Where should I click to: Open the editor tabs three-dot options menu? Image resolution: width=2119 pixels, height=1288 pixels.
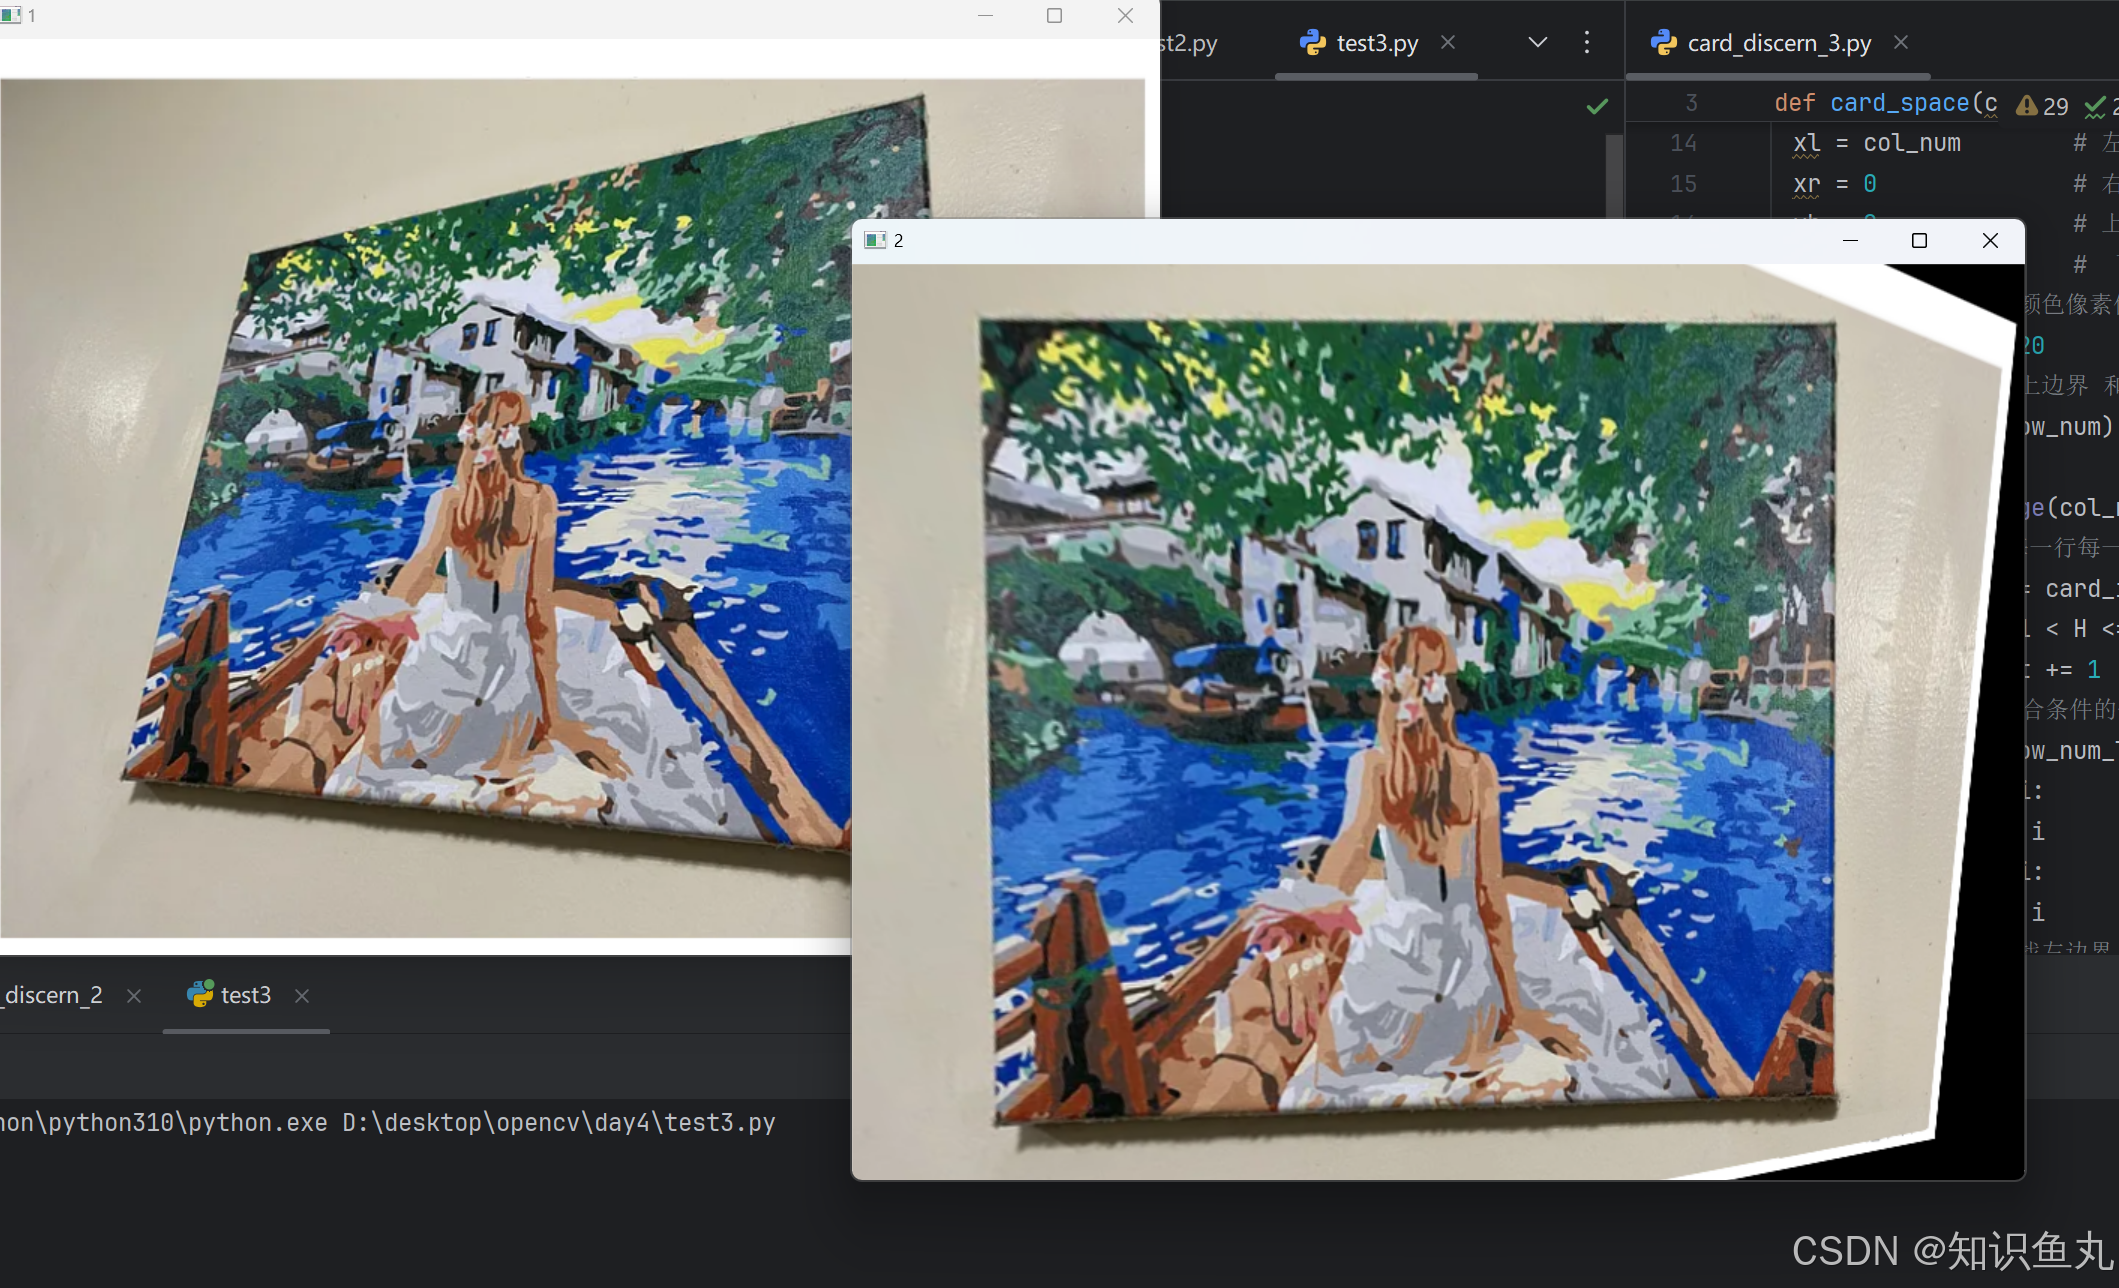pyautogui.click(x=1587, y=43)
